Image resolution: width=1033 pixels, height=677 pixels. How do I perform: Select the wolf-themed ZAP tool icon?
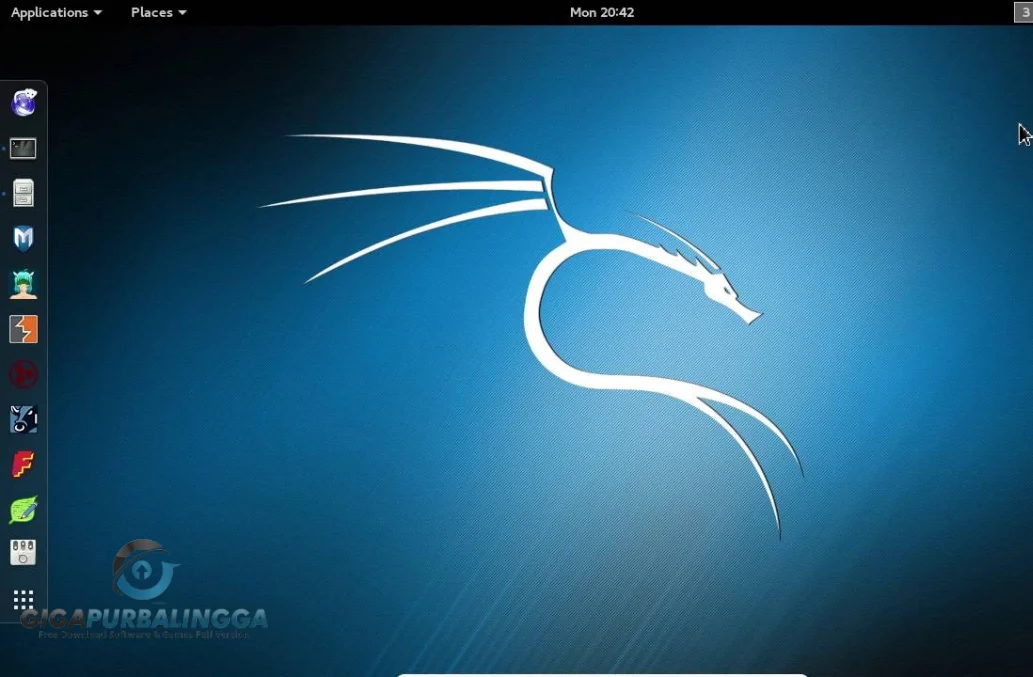click(22, 419)
